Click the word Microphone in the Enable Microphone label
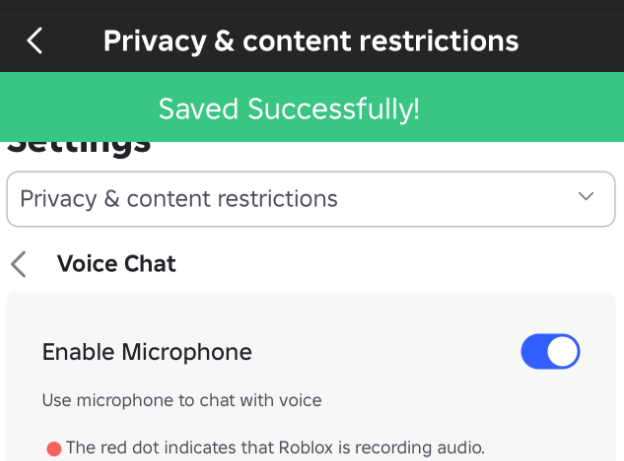The image size is (624, 461). point(186,352)
